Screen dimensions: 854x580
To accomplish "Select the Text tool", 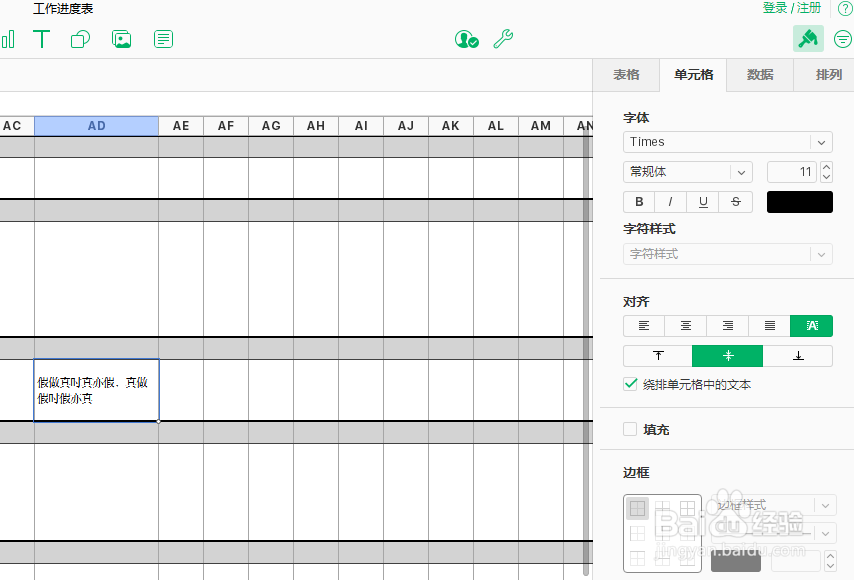I will point(42,39).
